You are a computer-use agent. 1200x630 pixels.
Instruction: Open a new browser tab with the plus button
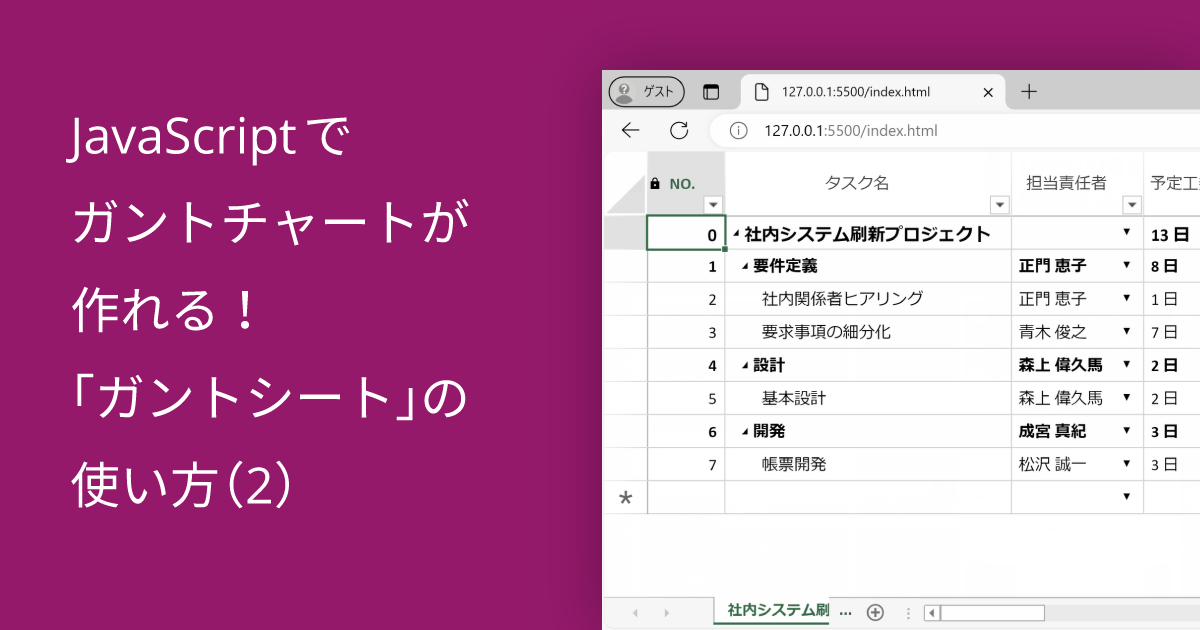[x=1029, y=91]
